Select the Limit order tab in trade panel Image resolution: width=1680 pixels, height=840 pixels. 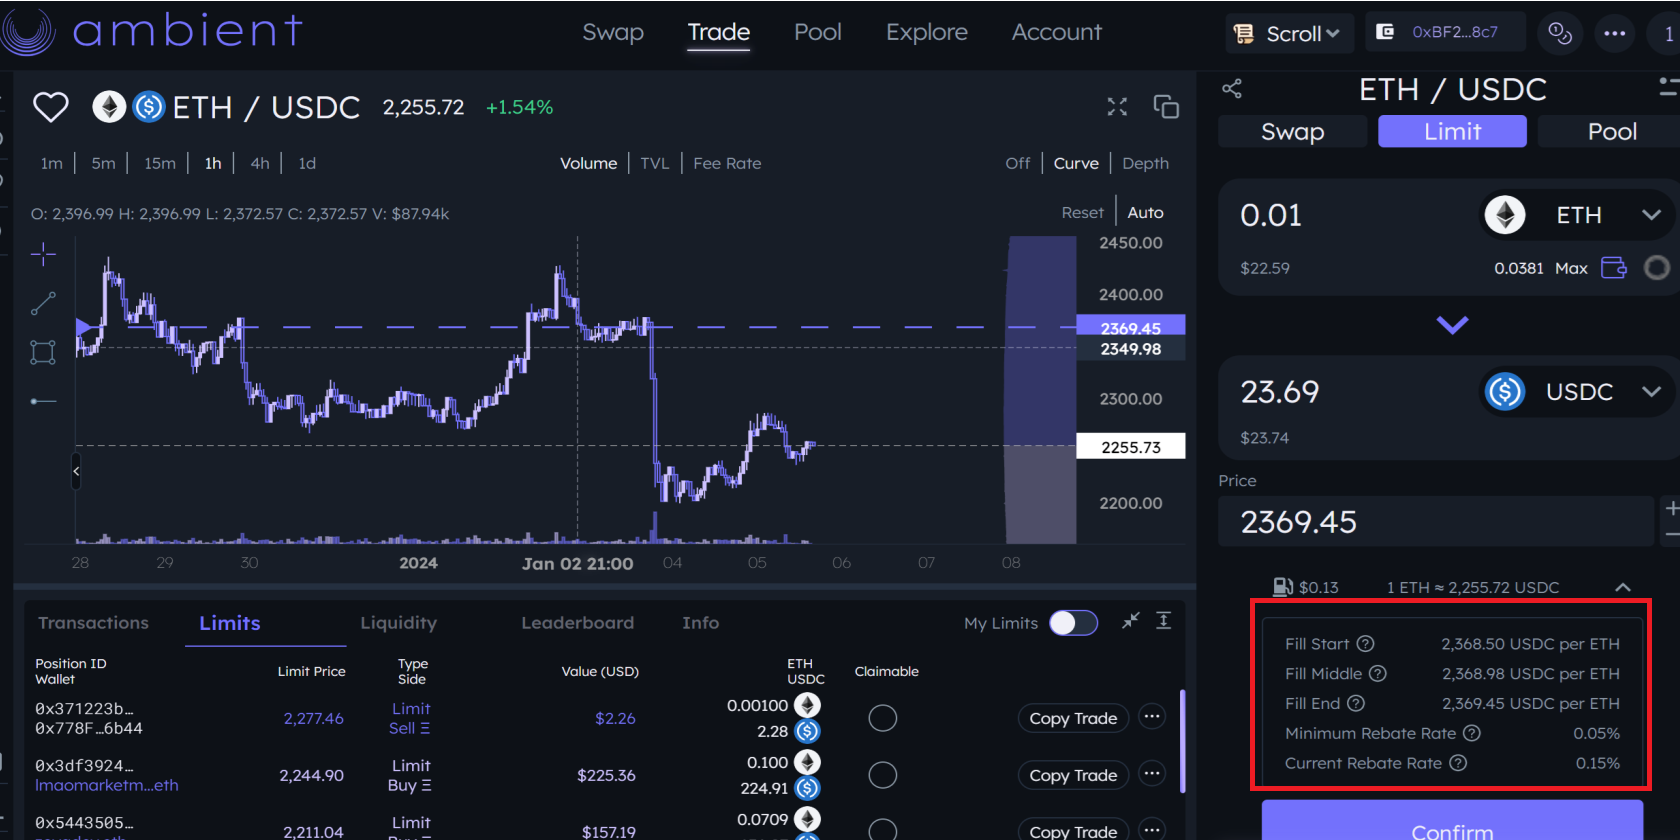pos(1452,131)
